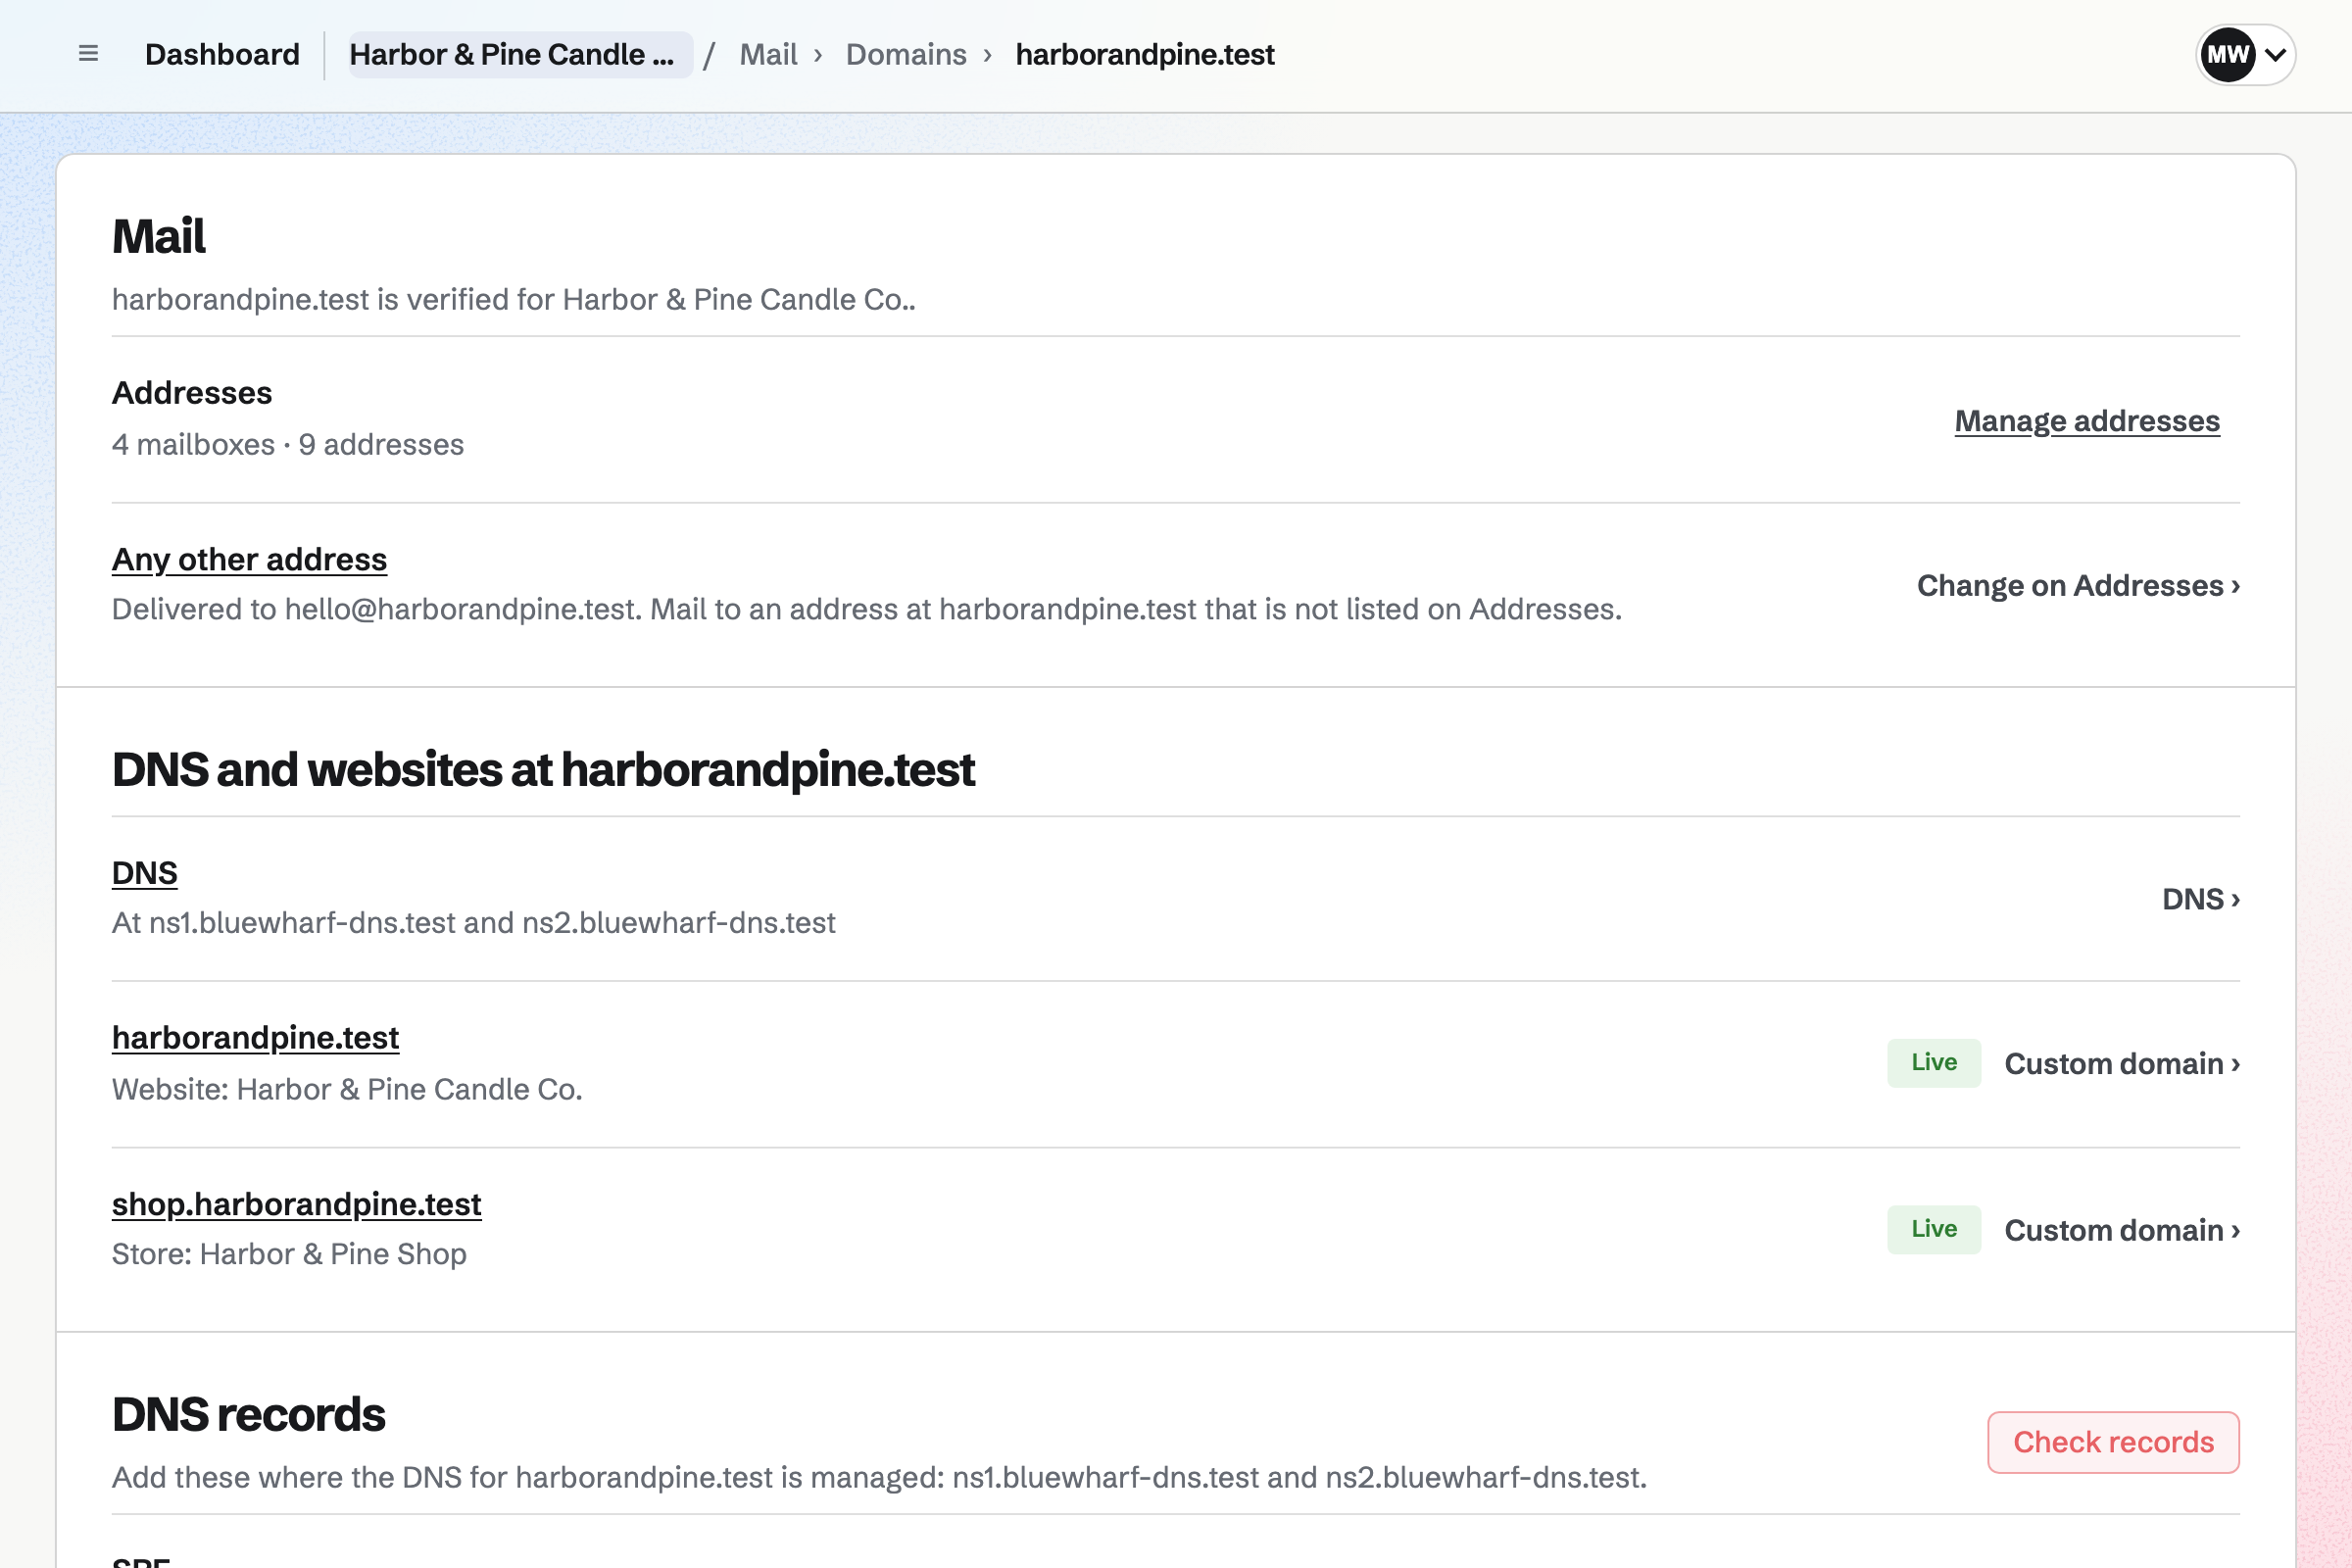Click the 'DNS records' heading
2352x1568 pixels.
[248, 1414]
